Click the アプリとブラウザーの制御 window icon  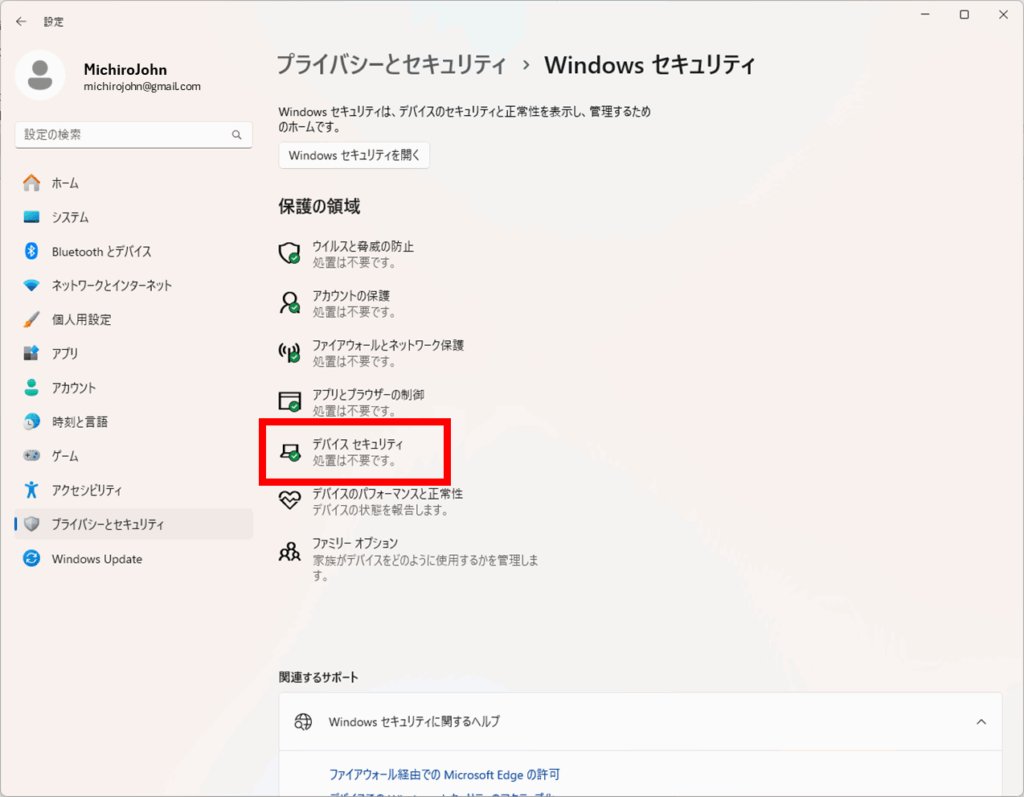289,402
